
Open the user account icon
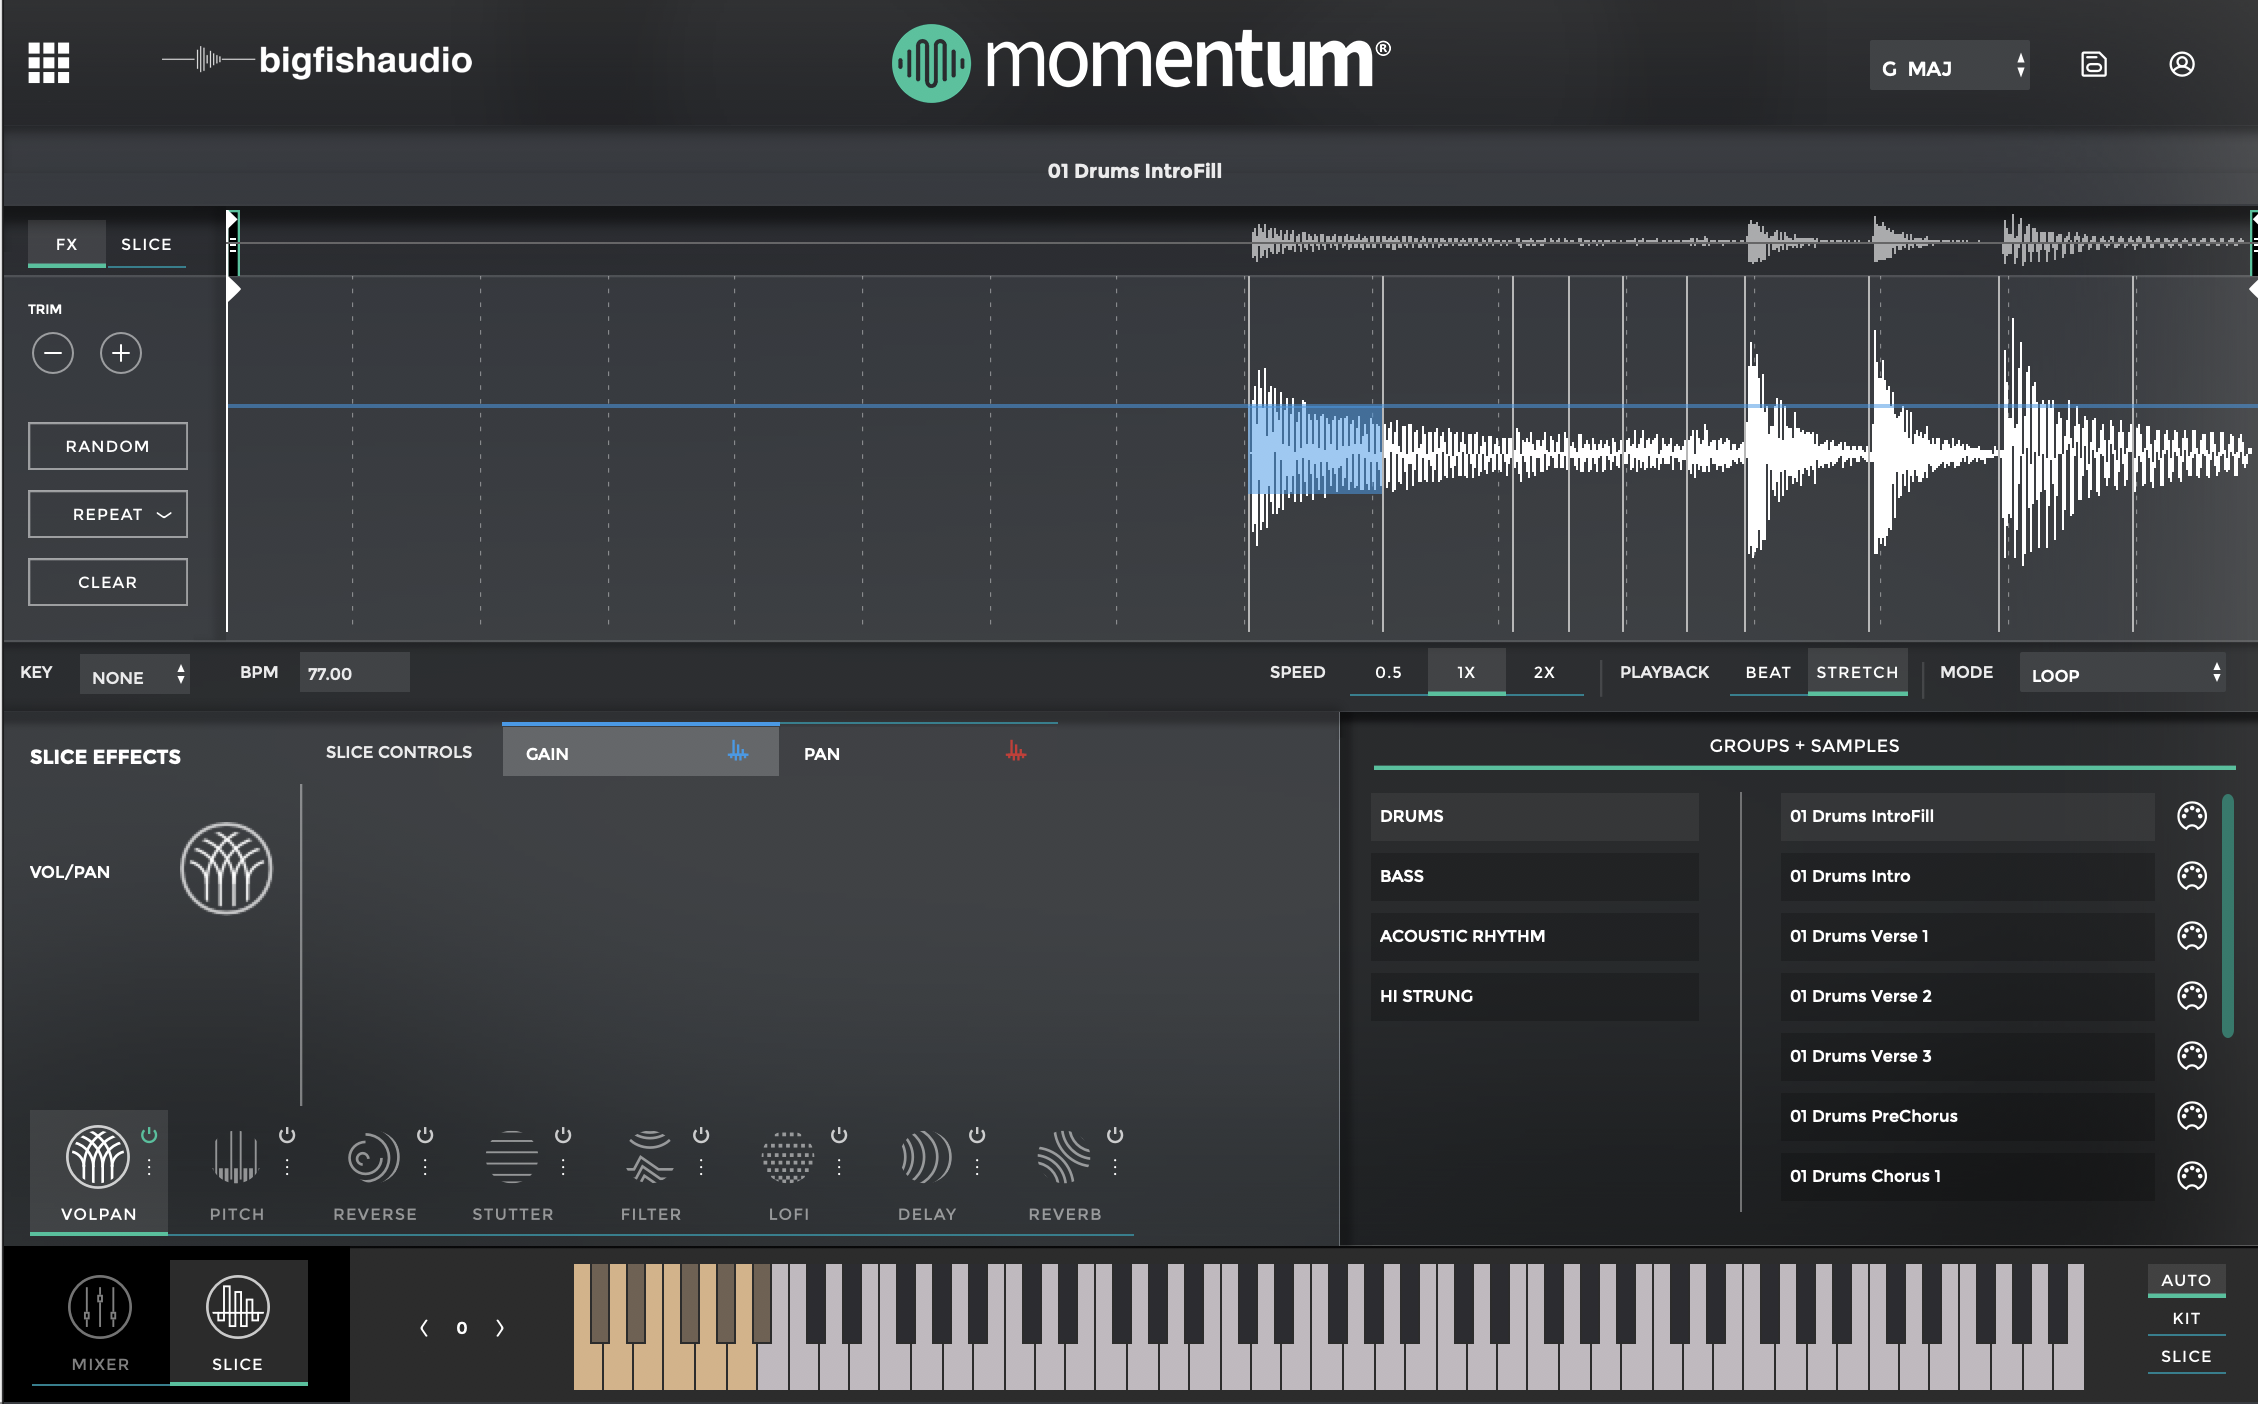[x=2181, y=64]
